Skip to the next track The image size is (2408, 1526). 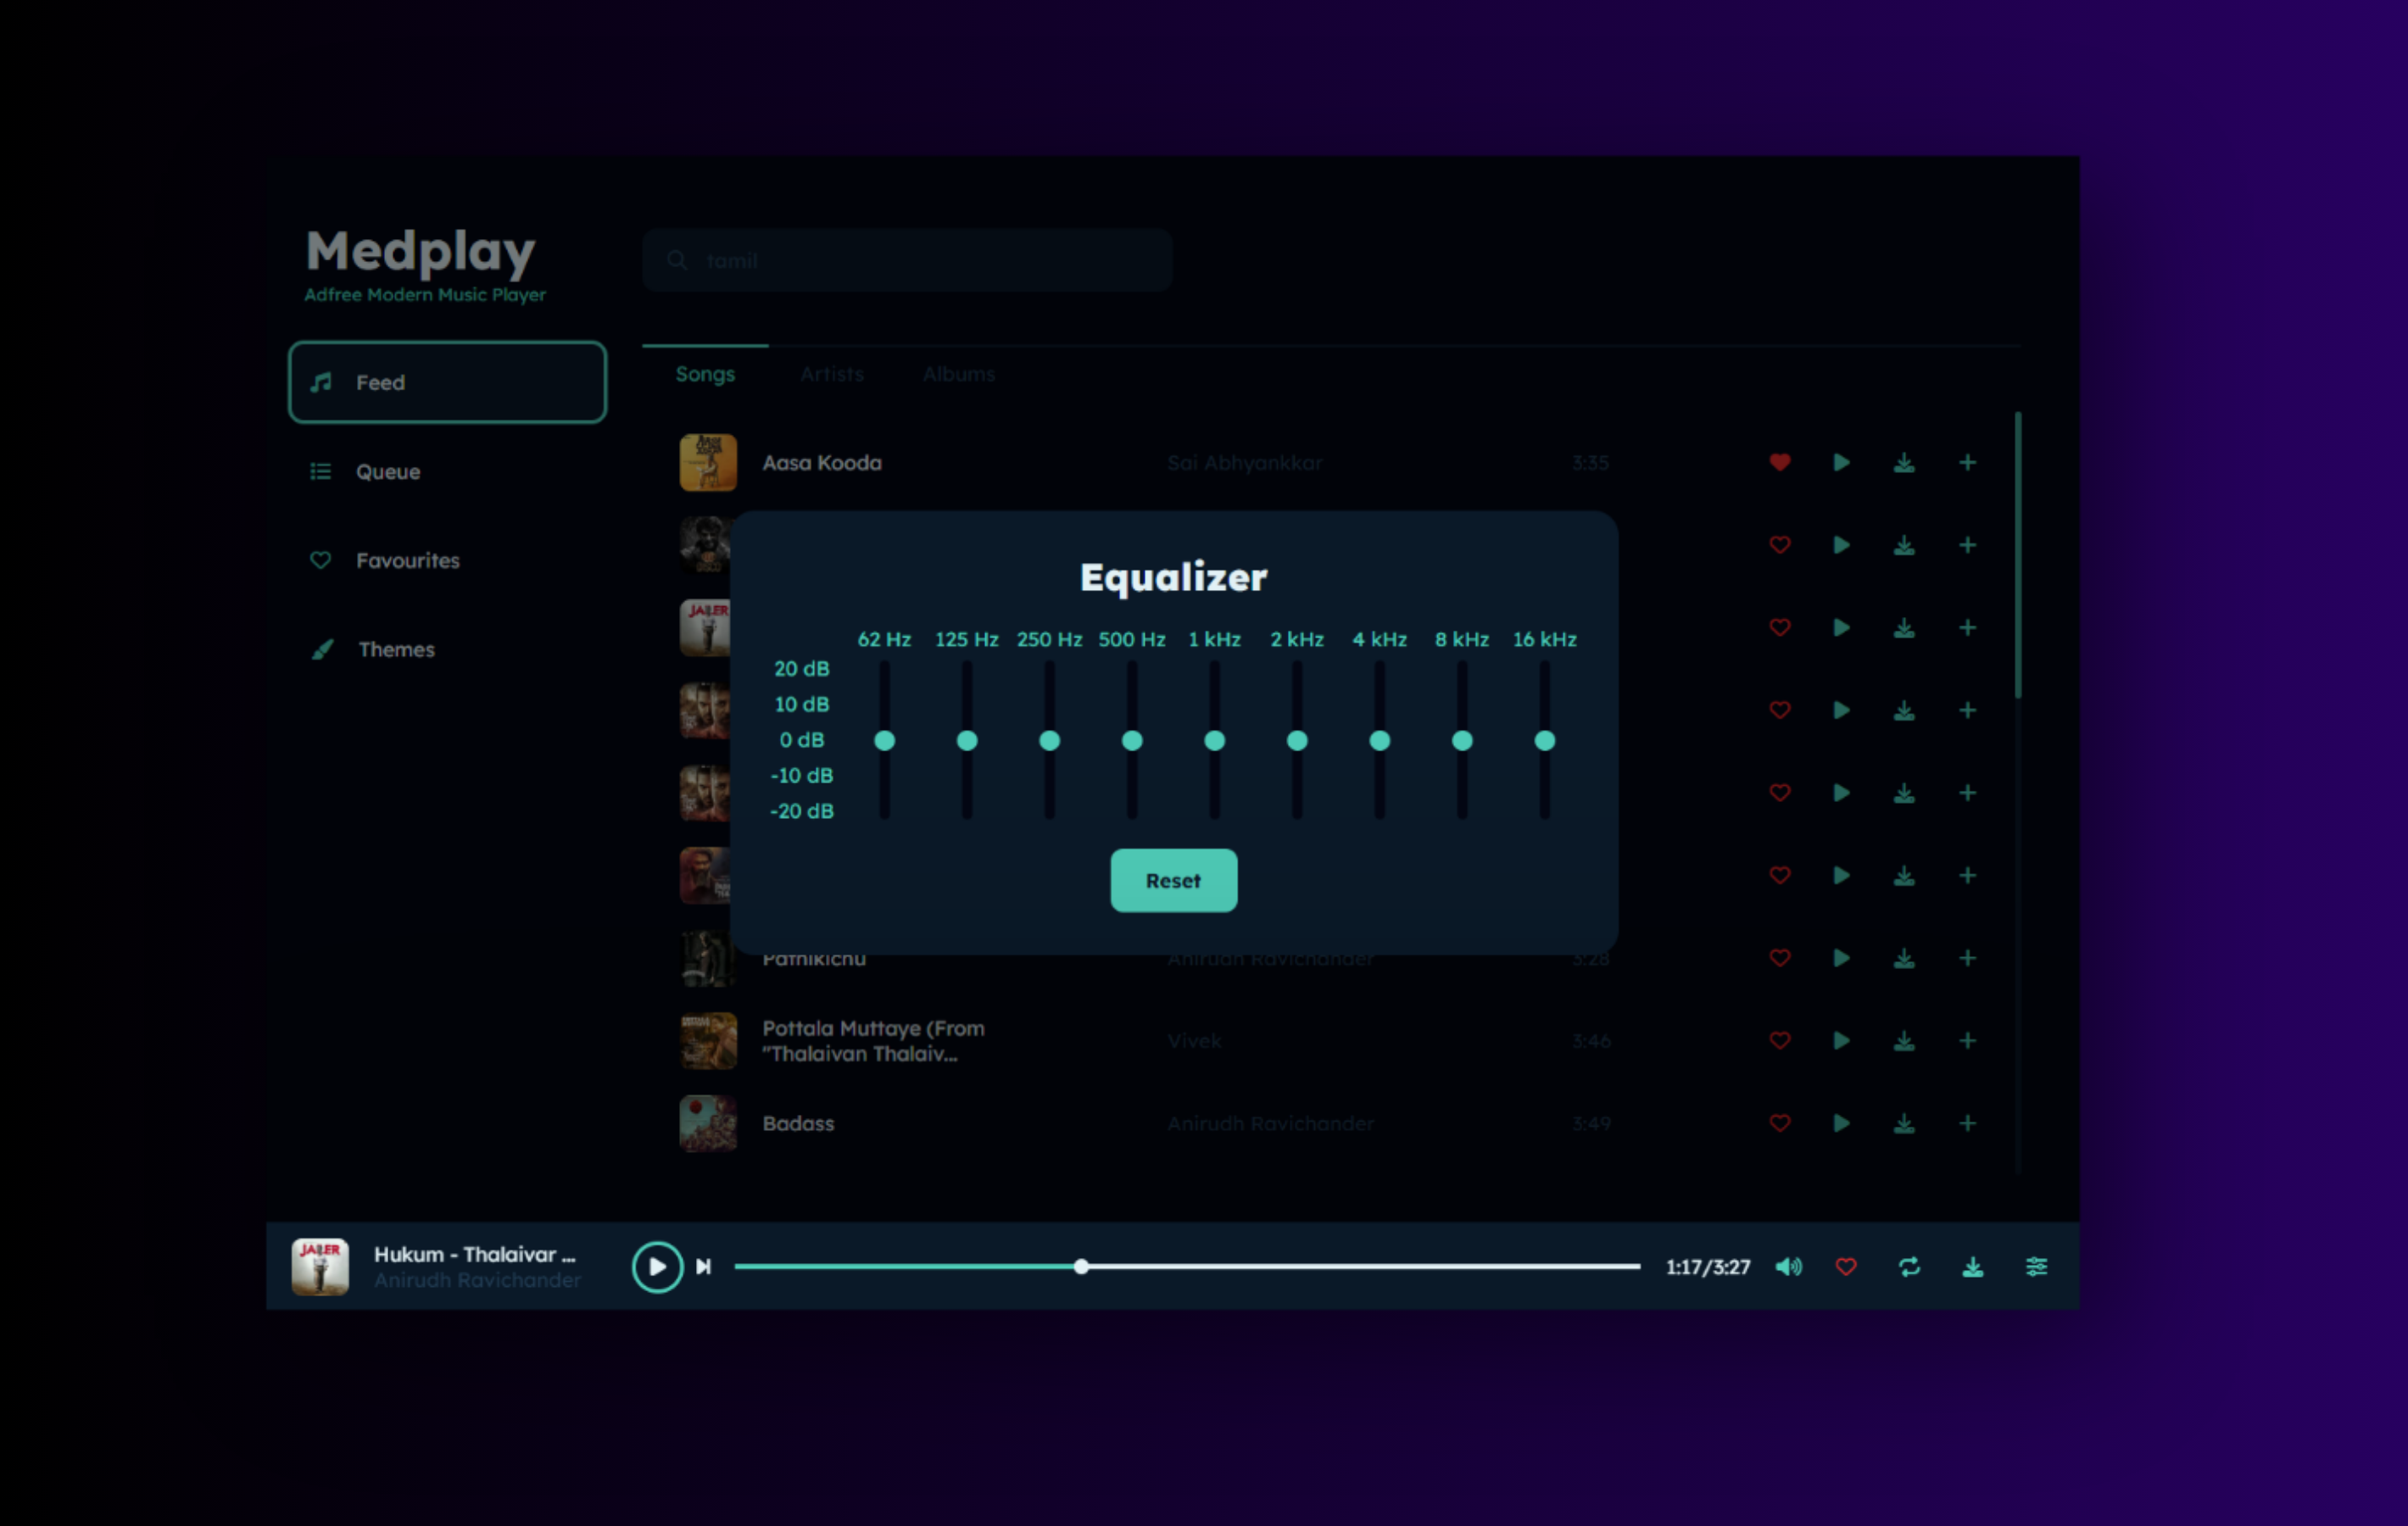click(704, 1267)
